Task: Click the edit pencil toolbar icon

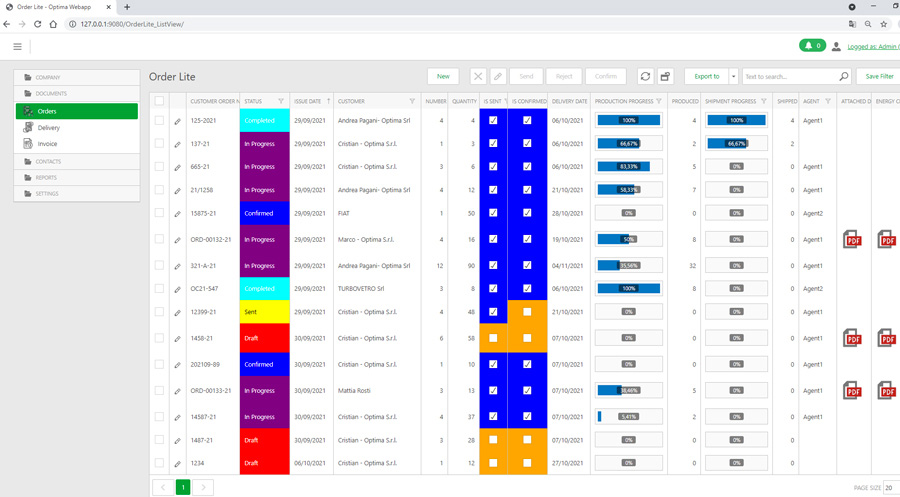Action: pyautogui.click(x=498, y=76)
